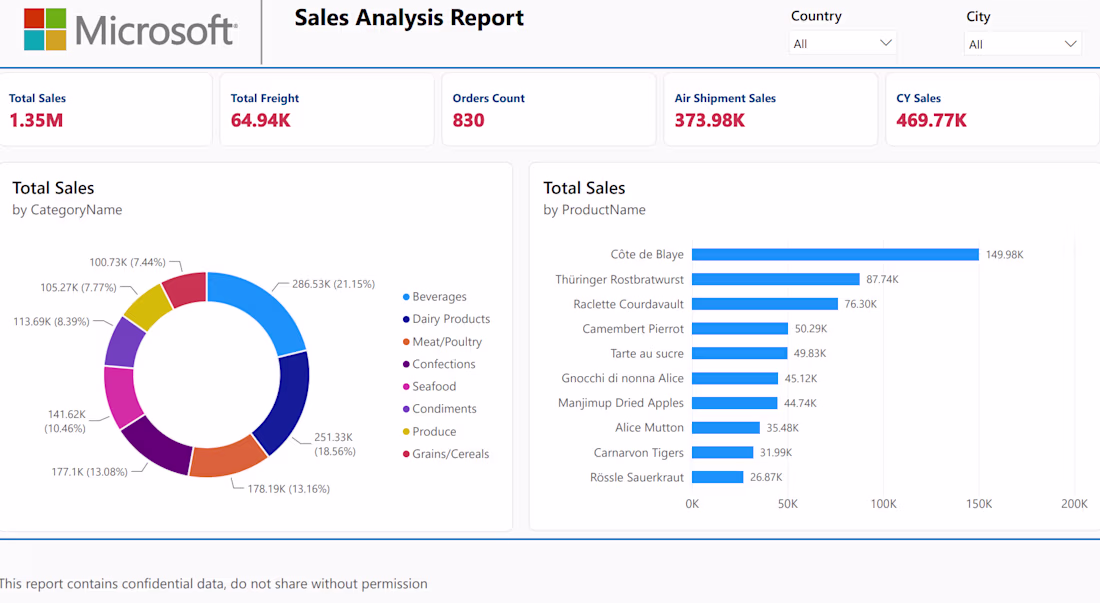
Task: Select the Country slicer All box
Action: point(843,43)
